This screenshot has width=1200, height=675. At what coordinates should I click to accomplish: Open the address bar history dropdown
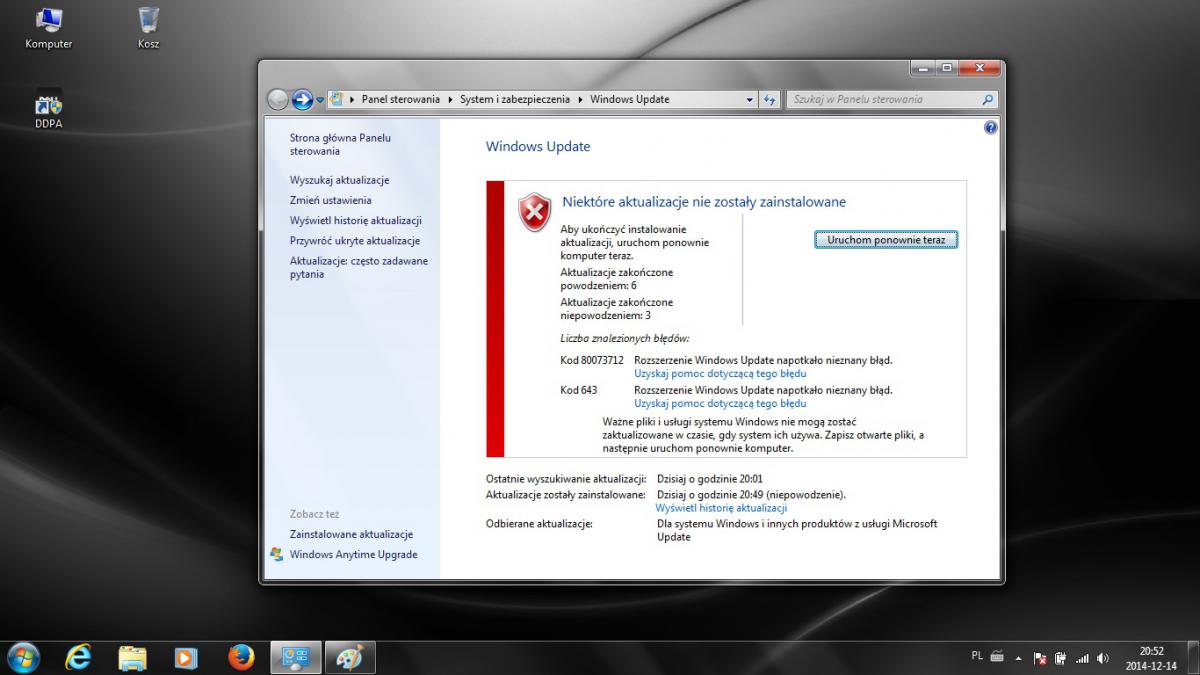coord(750,100)
